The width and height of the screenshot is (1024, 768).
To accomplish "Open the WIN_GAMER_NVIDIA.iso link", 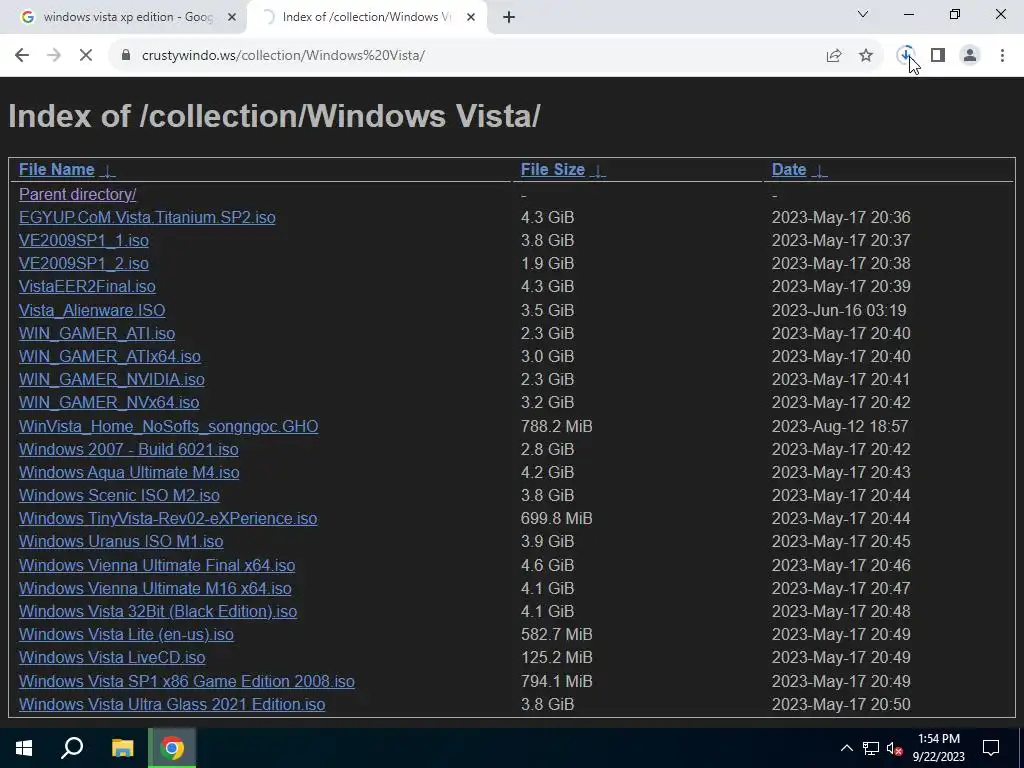I will 112,379.
